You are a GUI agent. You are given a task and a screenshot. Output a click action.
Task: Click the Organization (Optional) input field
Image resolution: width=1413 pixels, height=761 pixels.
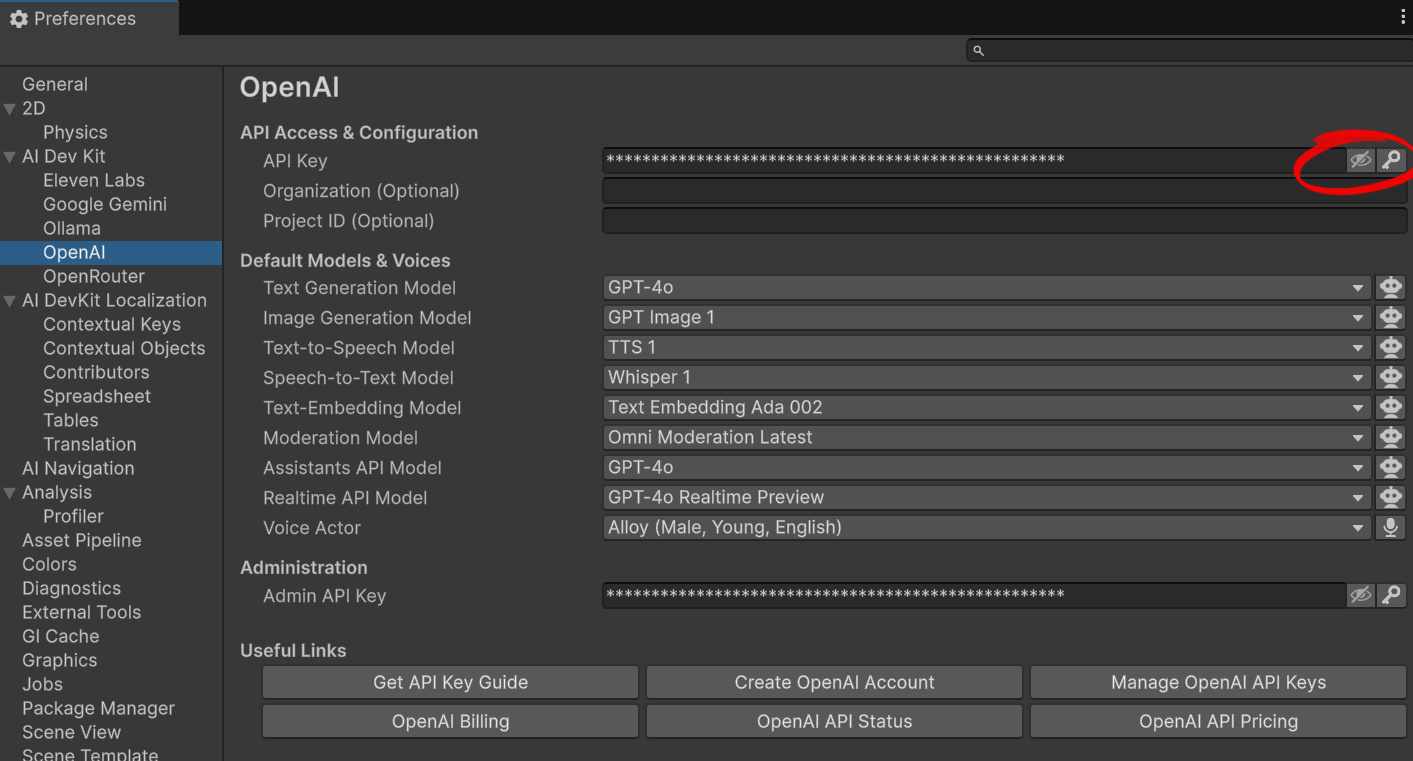pos(1004,191)
